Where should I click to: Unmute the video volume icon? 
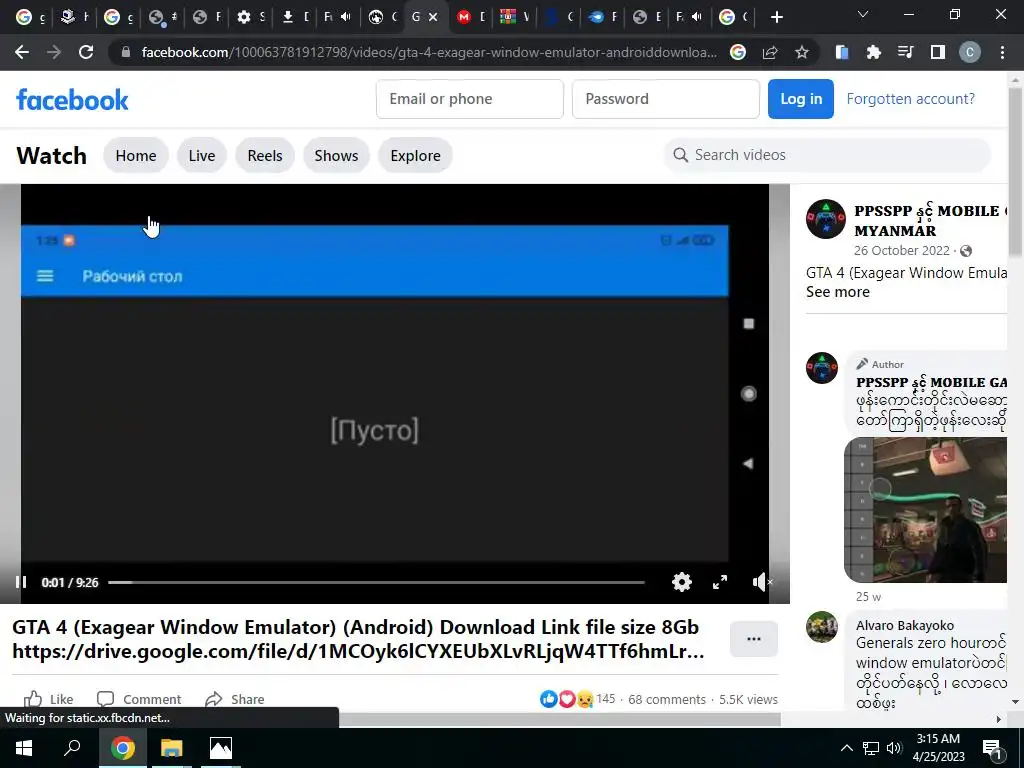761,582
